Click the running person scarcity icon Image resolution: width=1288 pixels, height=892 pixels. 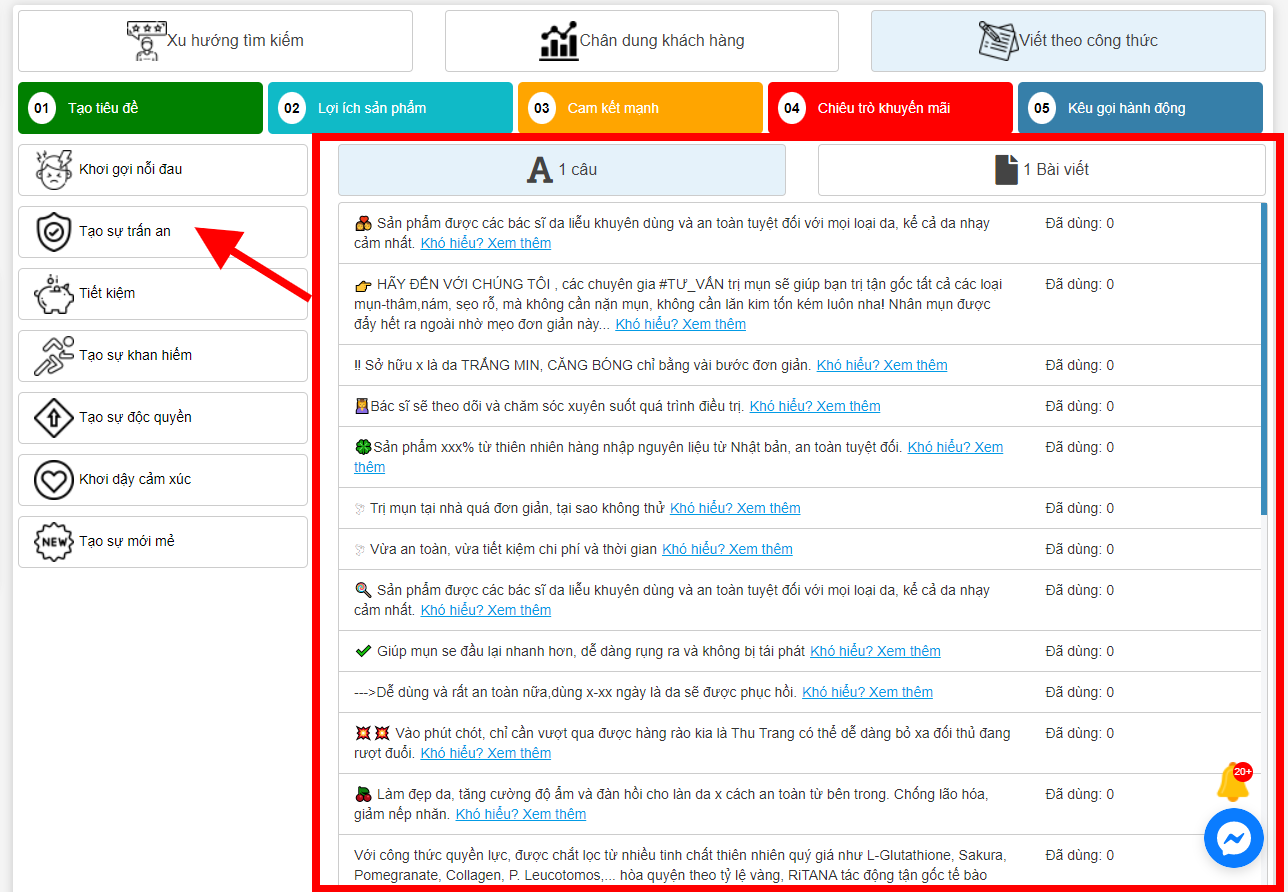pyautogui.click(x=54, y=356)
